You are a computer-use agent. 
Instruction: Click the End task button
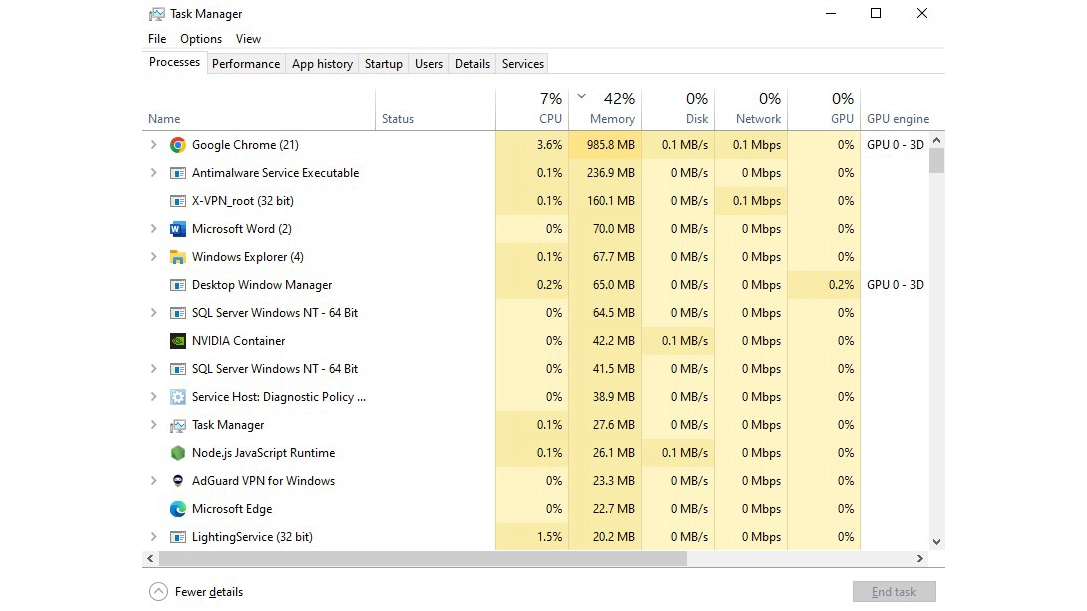(894, 592)
